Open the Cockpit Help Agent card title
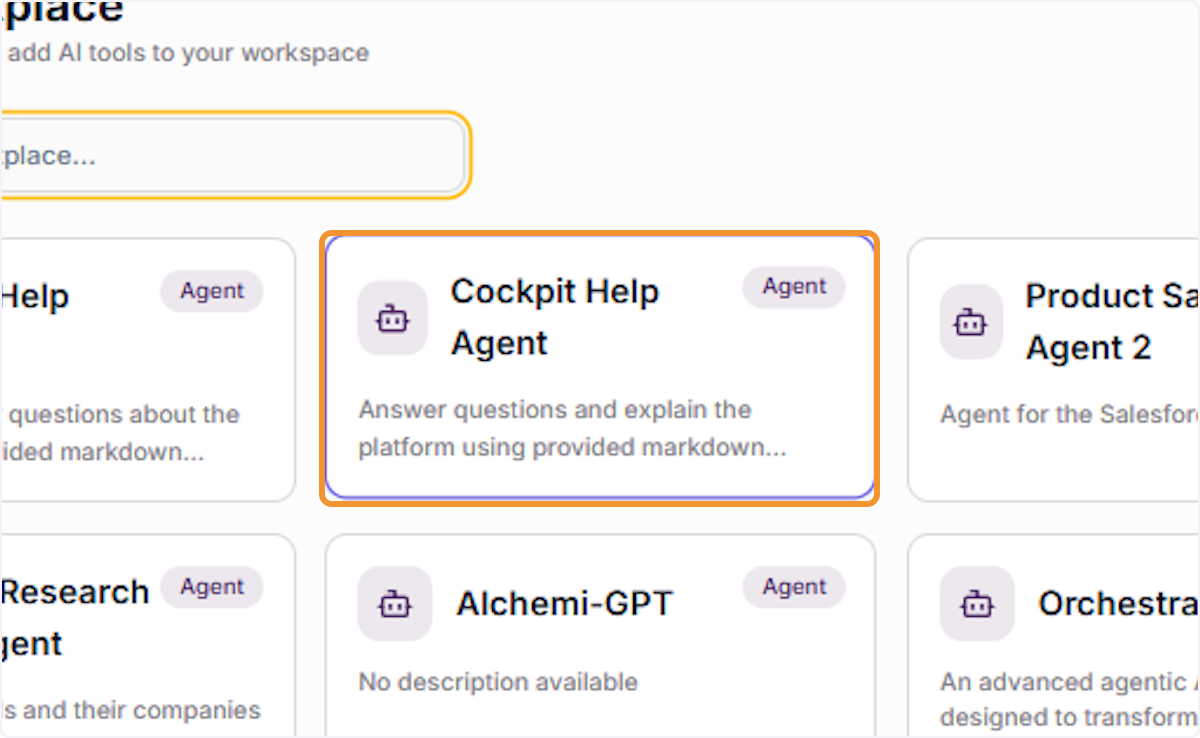 555,317
